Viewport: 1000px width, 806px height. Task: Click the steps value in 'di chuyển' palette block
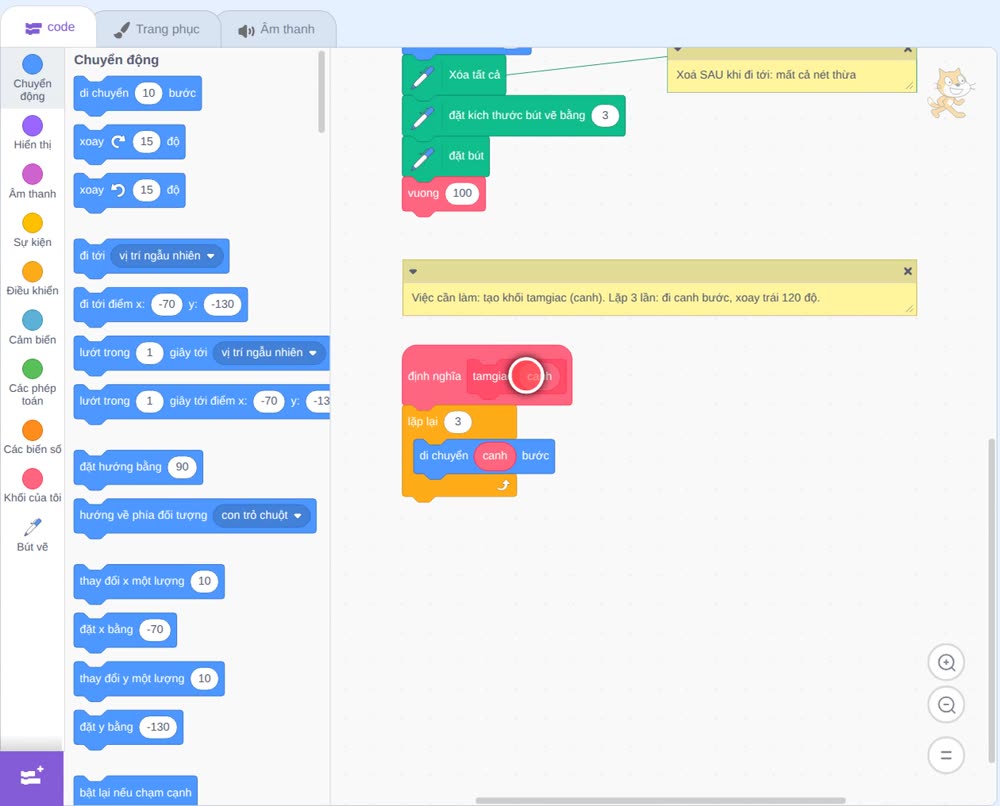pyautogui.click(x=149, y=93)
